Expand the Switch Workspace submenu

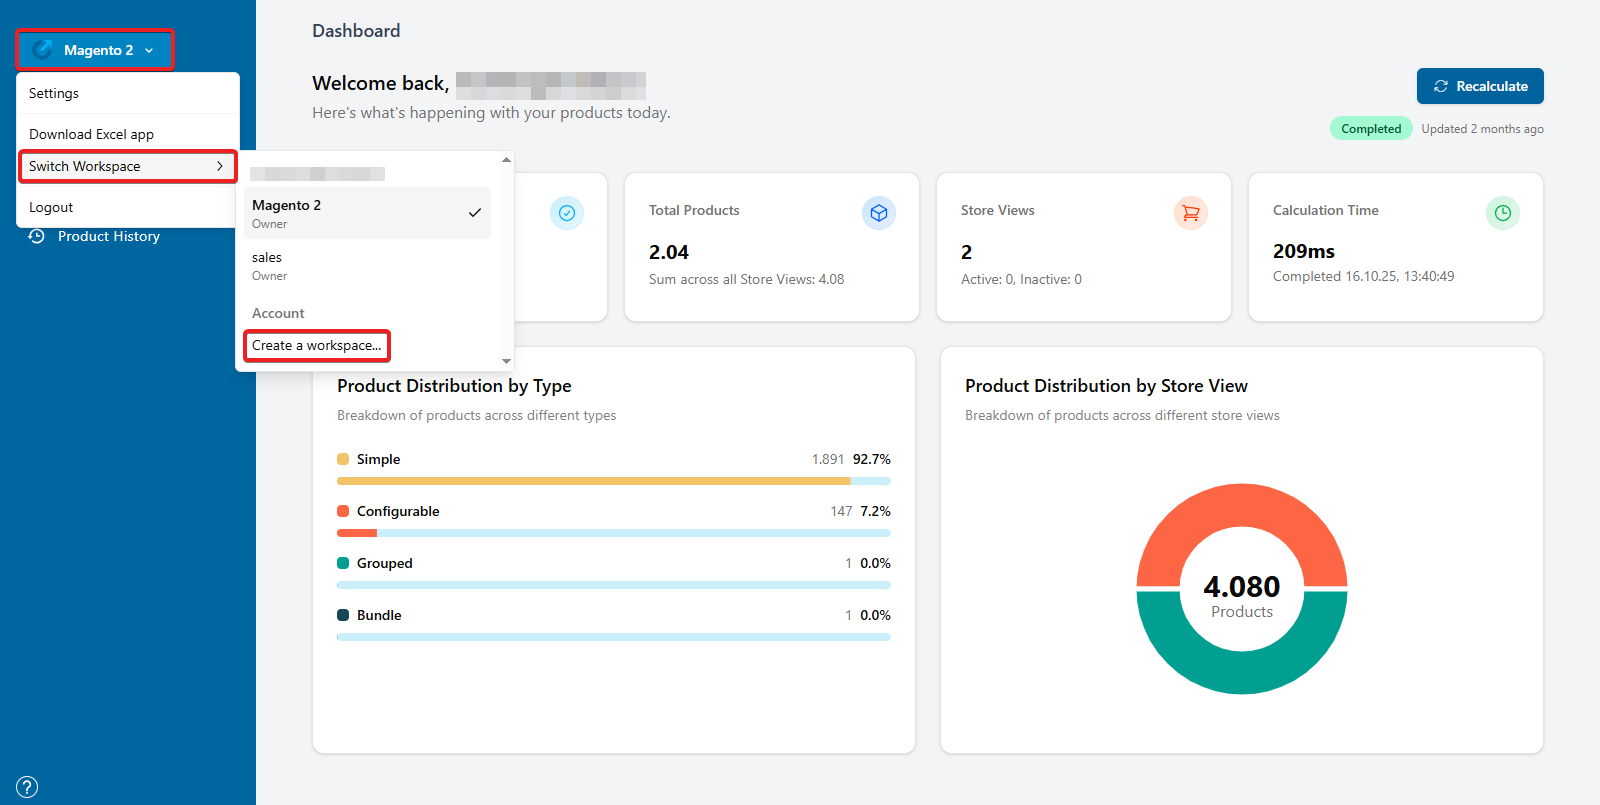(x=127, y=166)
